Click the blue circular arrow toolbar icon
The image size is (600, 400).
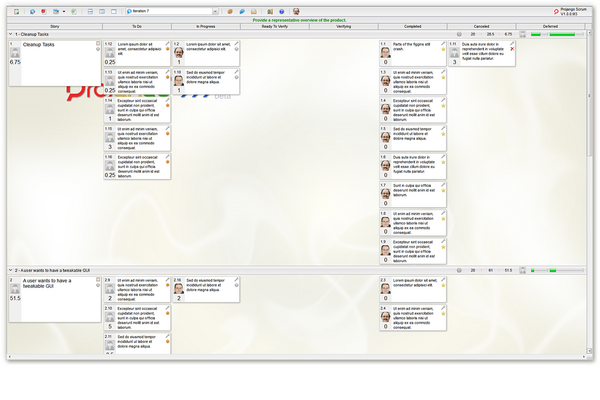click(33, 11)
